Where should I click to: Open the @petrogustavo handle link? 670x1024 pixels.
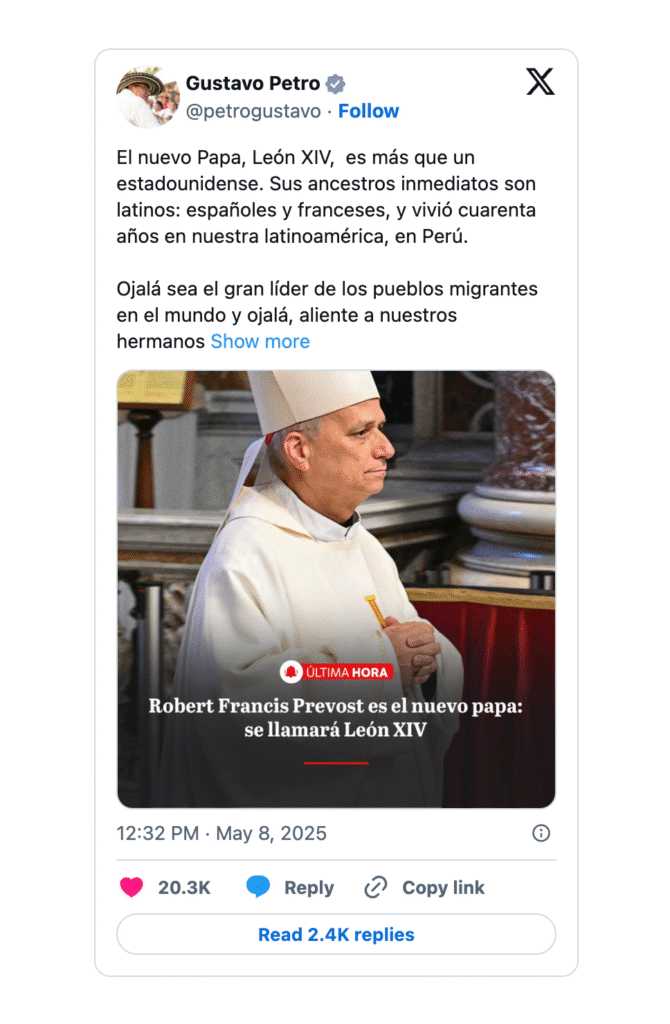coord(253,112)
